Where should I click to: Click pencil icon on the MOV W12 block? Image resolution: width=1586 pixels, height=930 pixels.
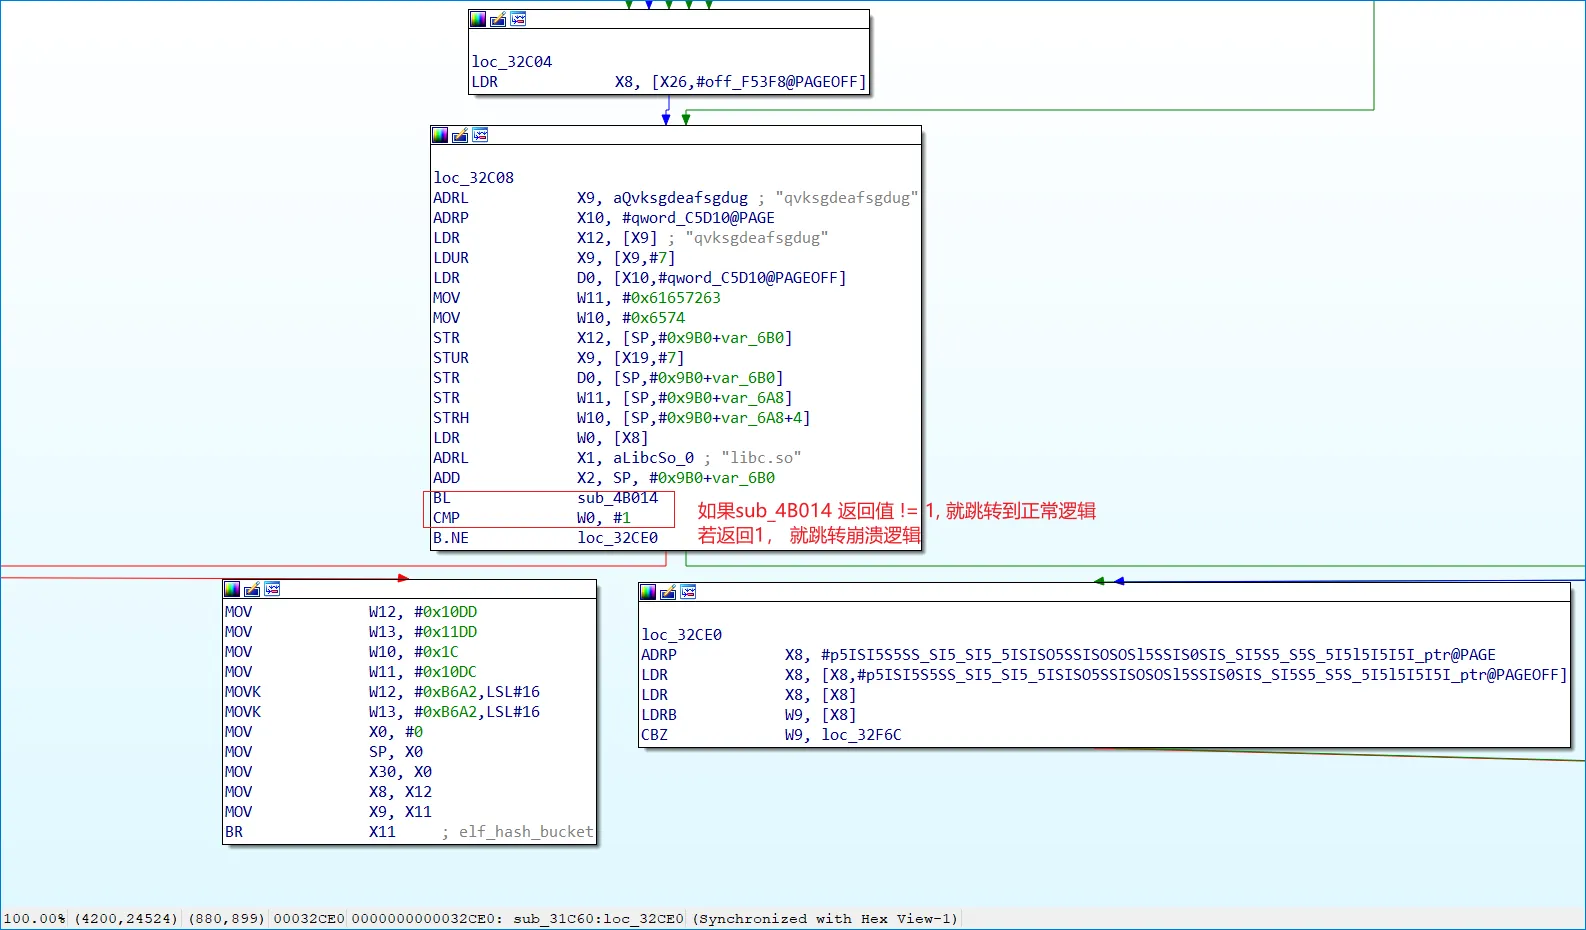[x=252, y=589]
